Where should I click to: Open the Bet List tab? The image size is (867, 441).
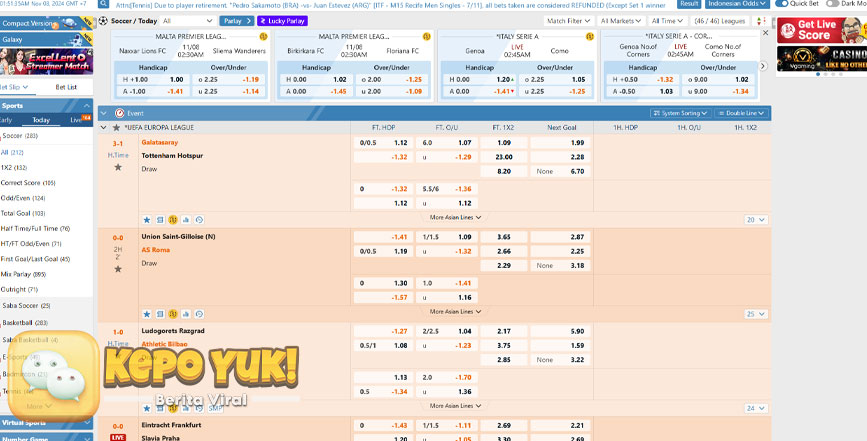pyautogui.click(x=66, y=87)
